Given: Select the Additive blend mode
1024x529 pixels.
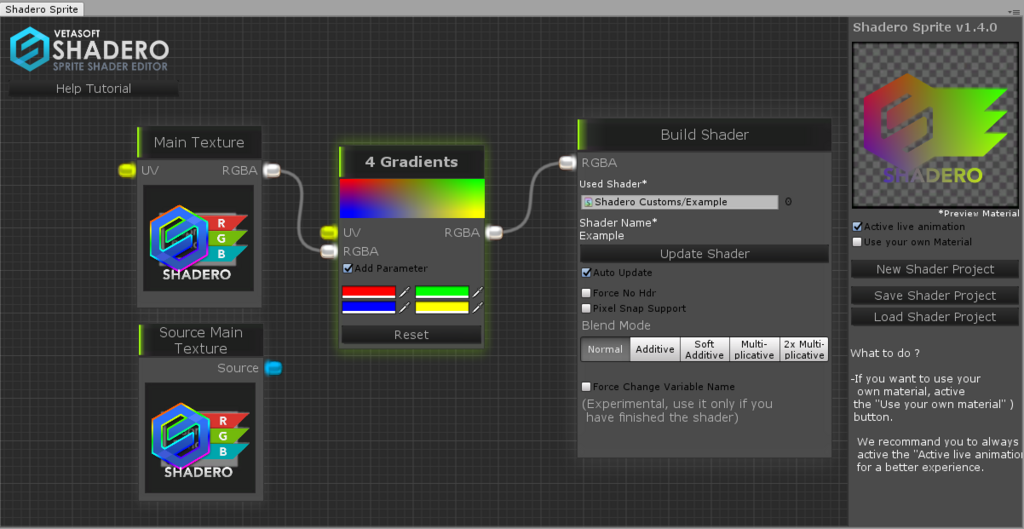Looking at the screenshot, I should click(x=655, y=349).
